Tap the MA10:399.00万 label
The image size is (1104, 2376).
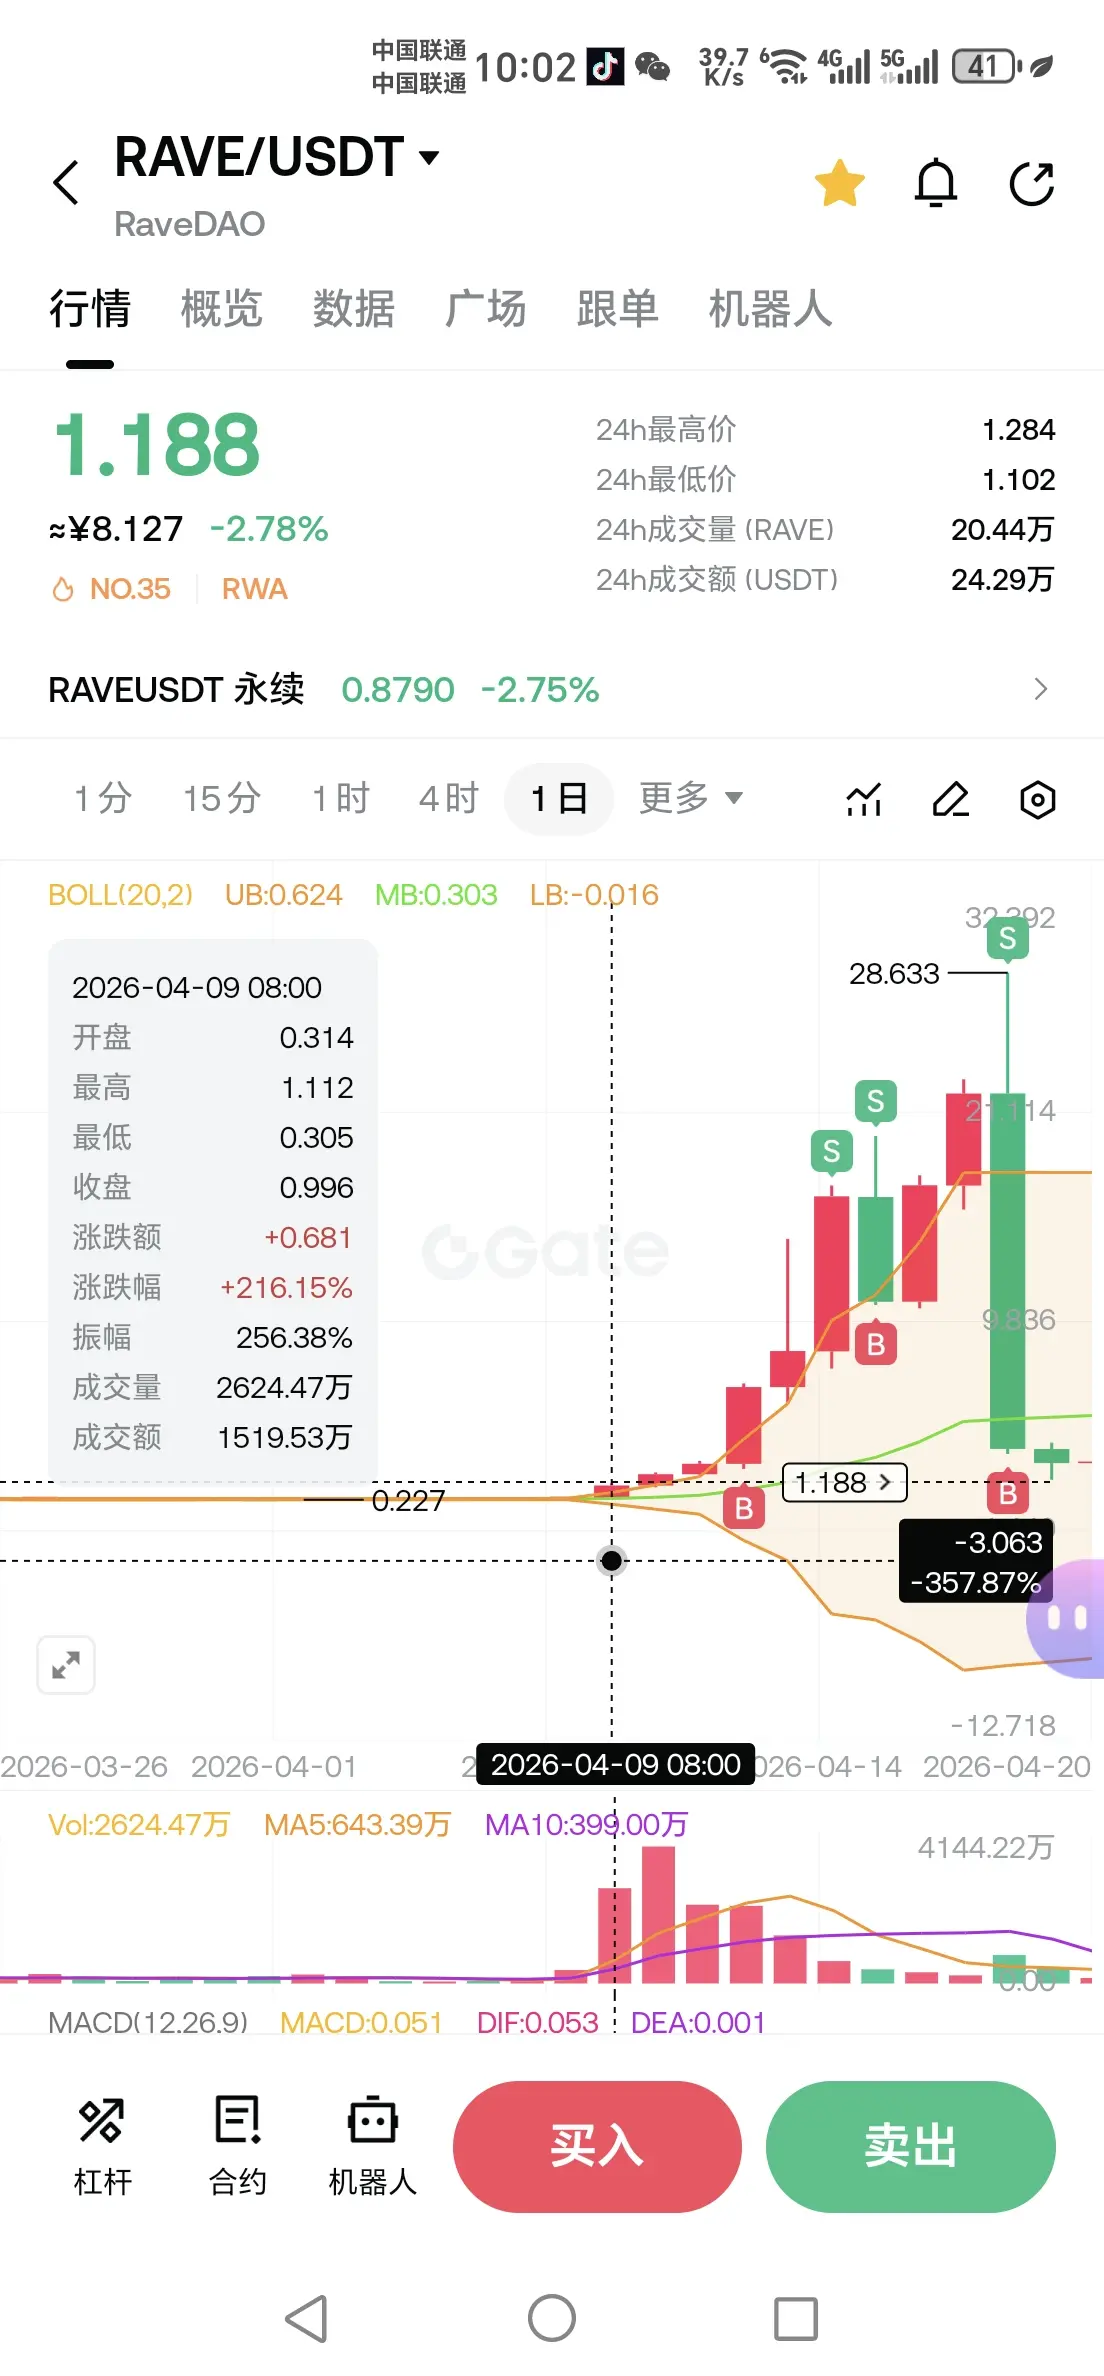586,1825
